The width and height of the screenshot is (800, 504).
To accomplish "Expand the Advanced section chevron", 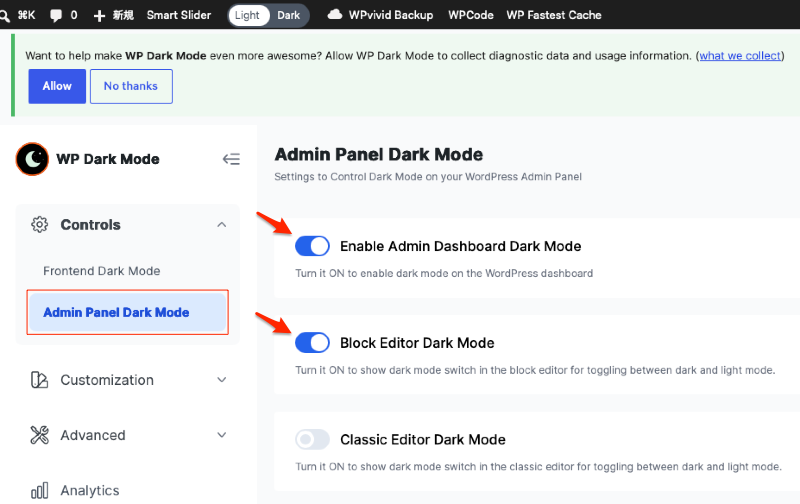I will point(221,435).
